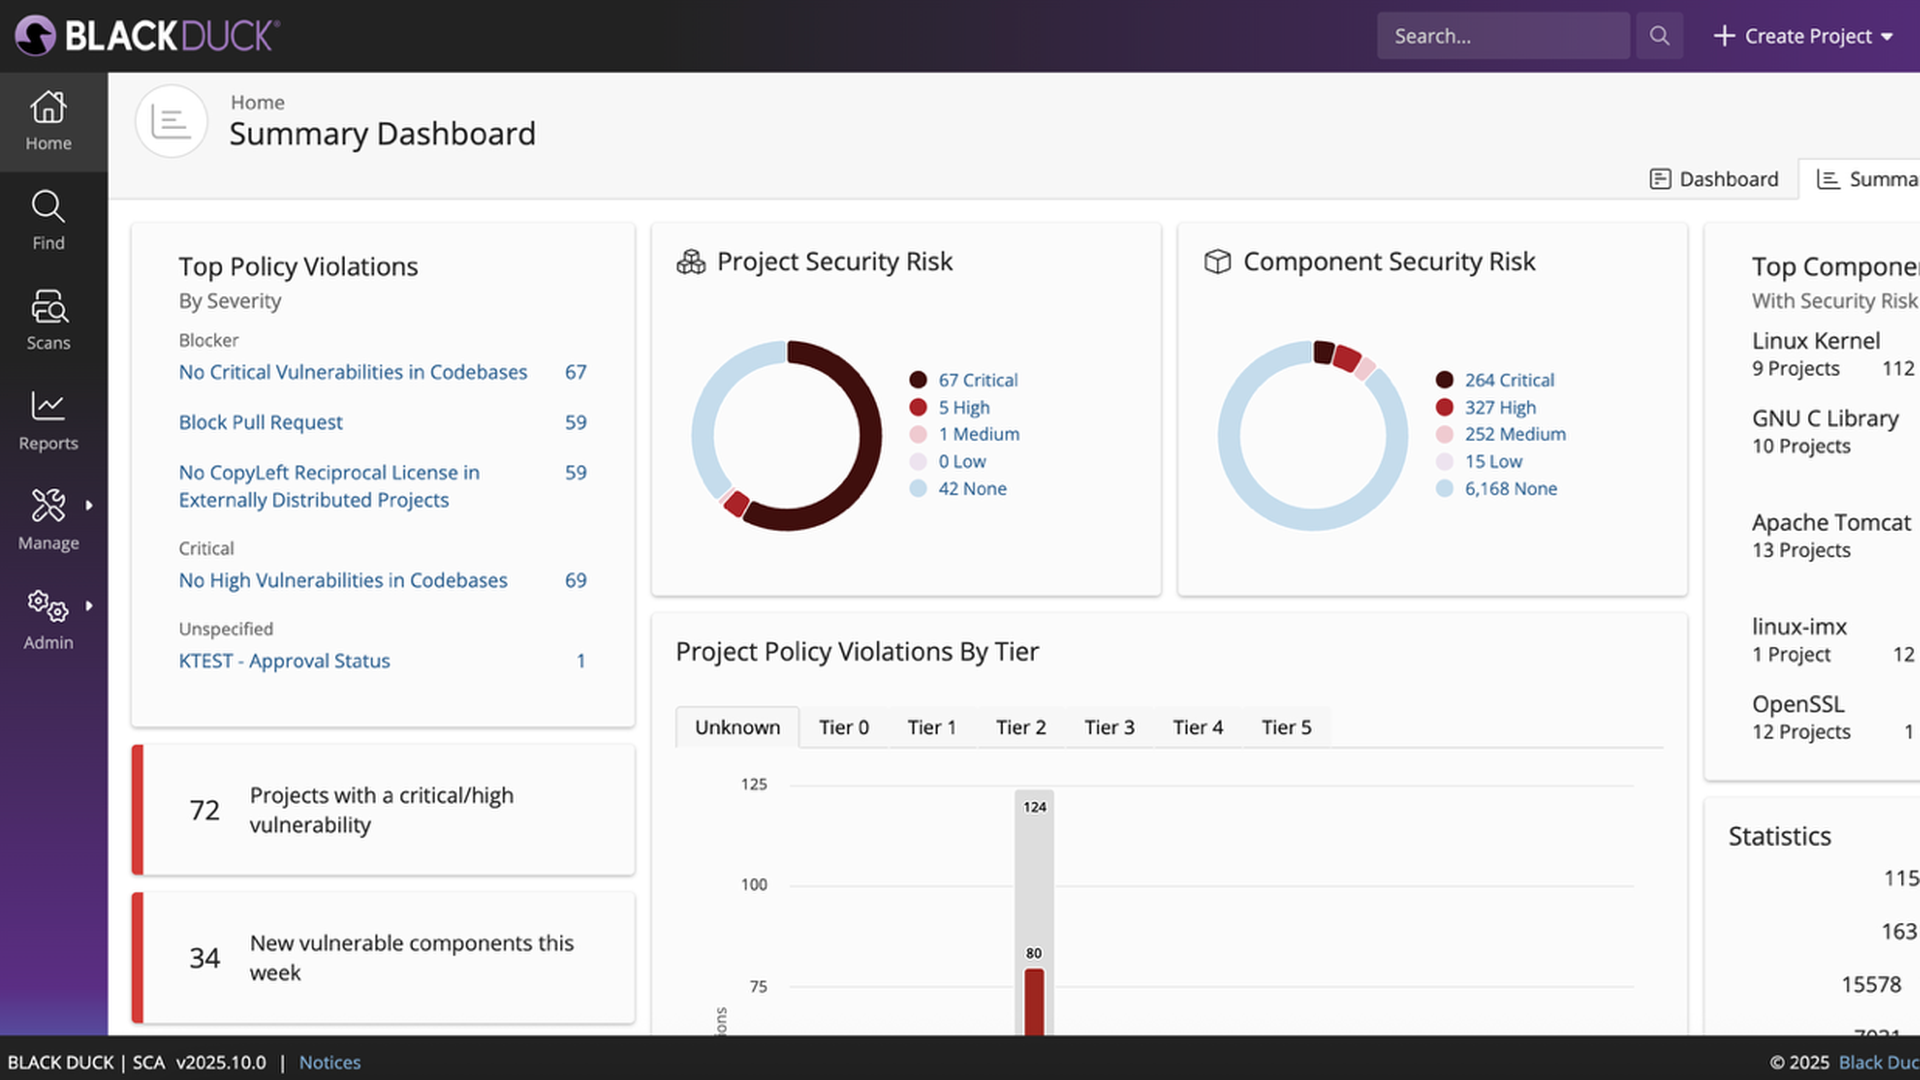The width and height of the screenshot is (1920, 1080).
Task: Expand the Admin submenu arrow
Action: click(x=89, y=605)
